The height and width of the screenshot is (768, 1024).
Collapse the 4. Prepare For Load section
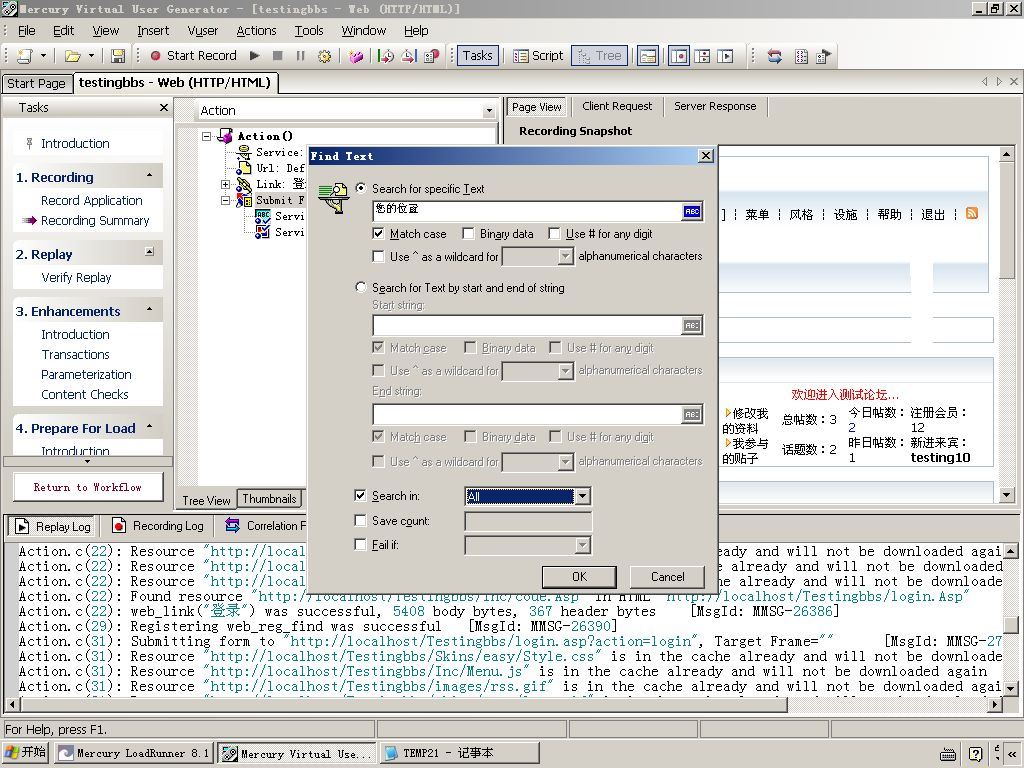click(x=150, y=427)
